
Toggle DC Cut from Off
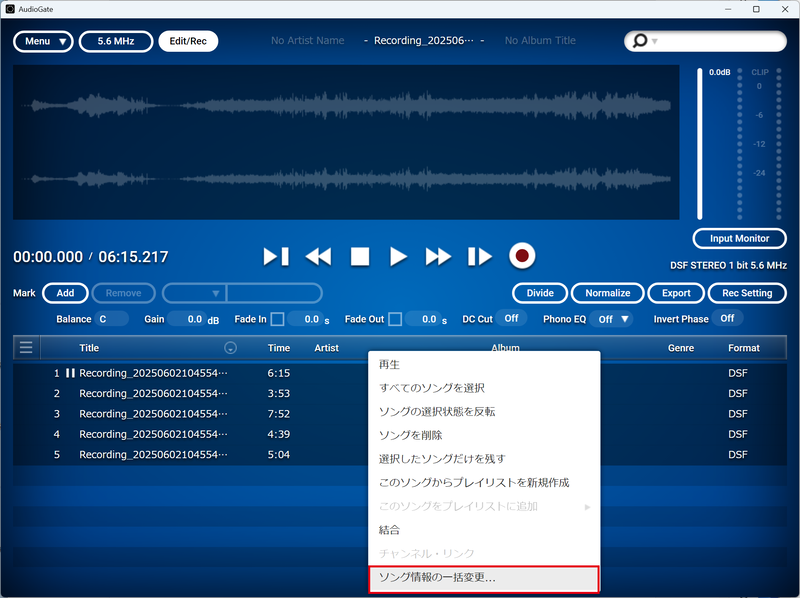click(510, 318)
